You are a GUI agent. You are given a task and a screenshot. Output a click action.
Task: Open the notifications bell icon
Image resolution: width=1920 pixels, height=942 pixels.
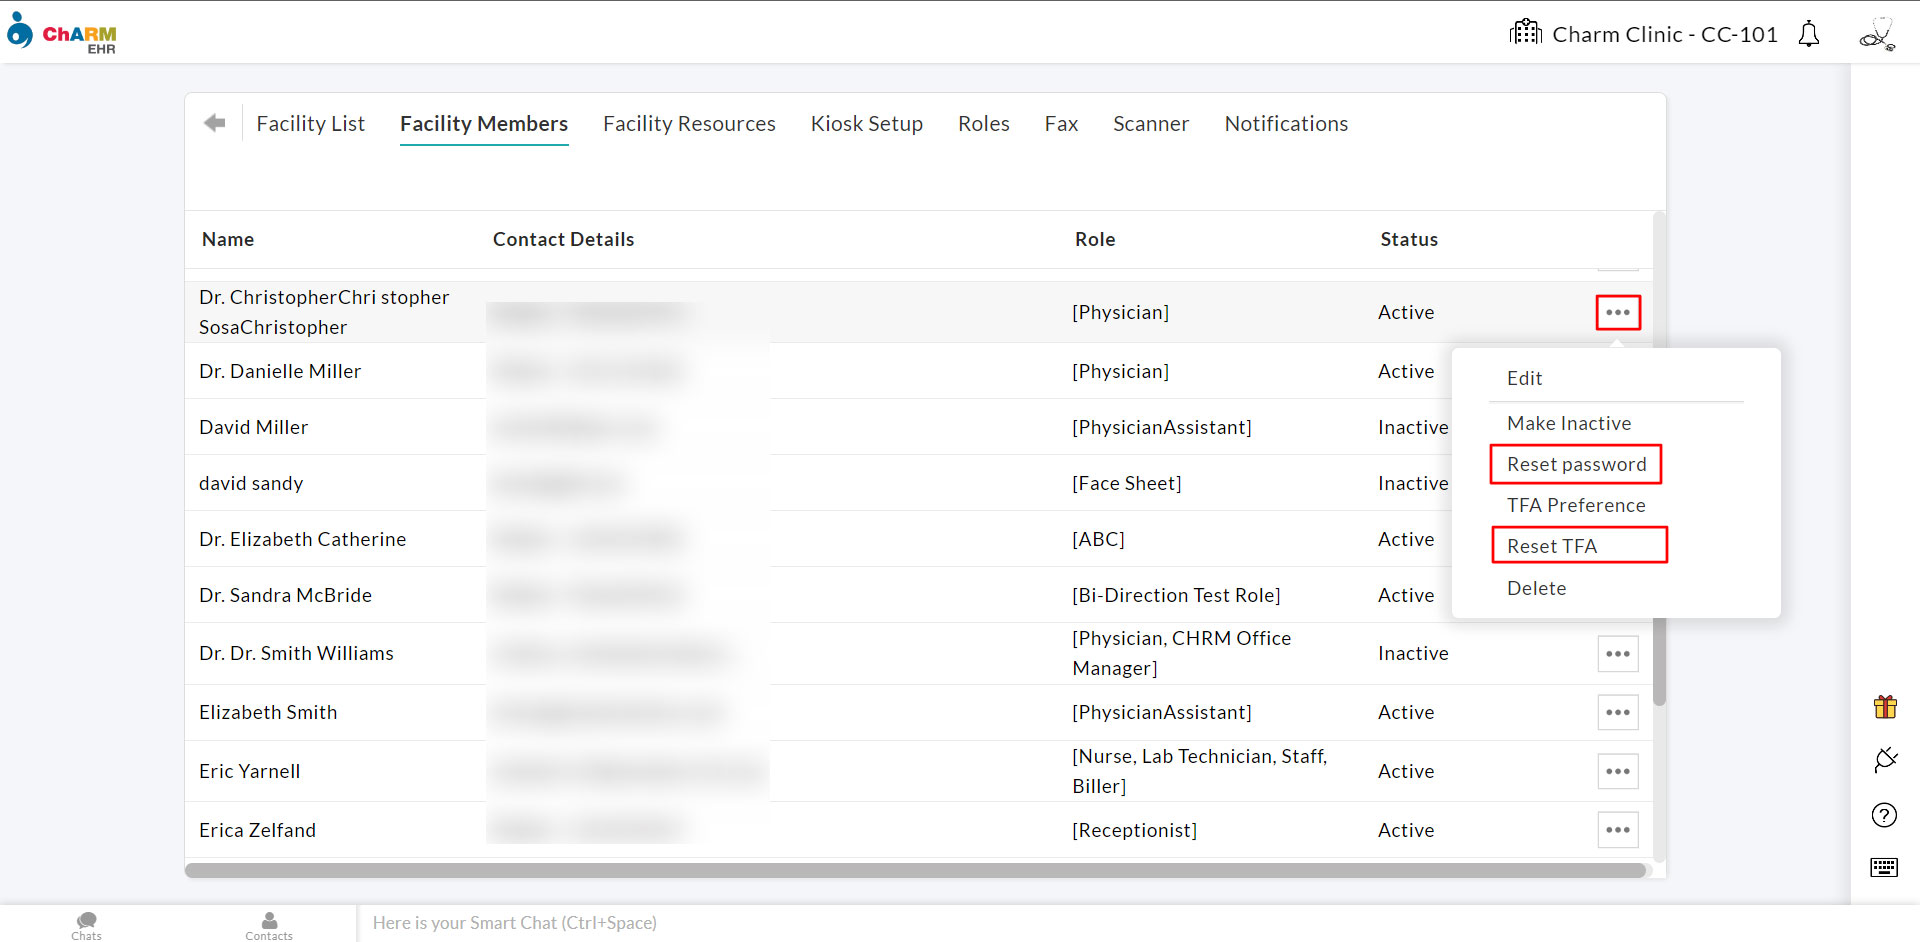[x=1808, y=35]
